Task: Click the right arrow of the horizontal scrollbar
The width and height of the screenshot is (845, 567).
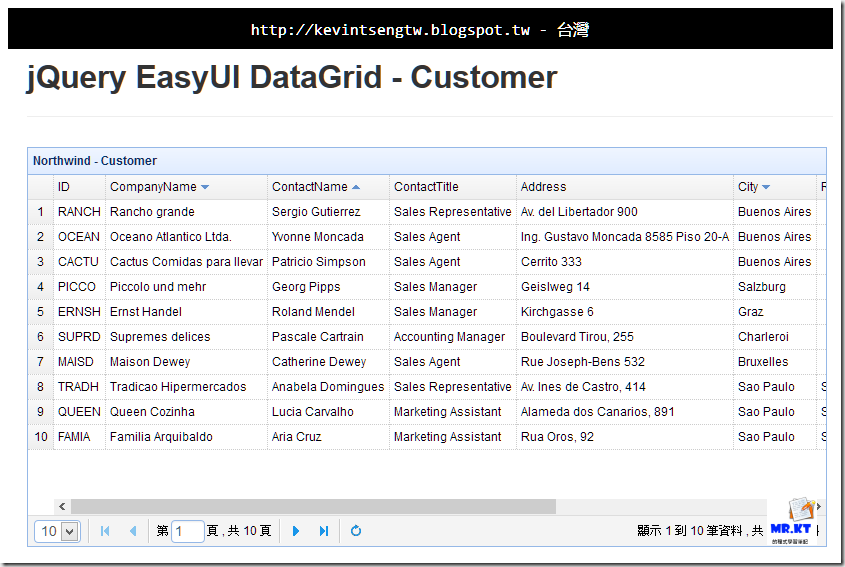Action: (x=818, y=506)
